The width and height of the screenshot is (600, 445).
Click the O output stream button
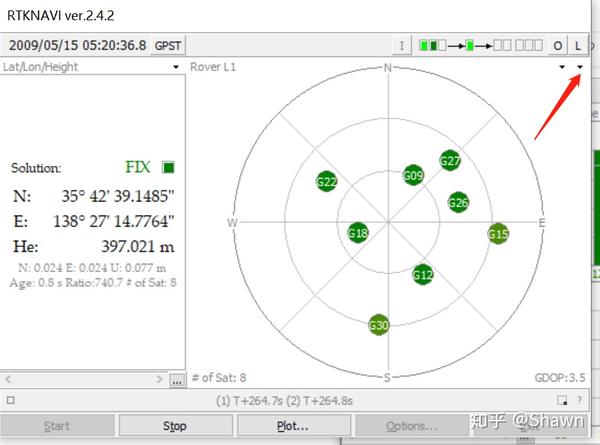tap(558, 46)
